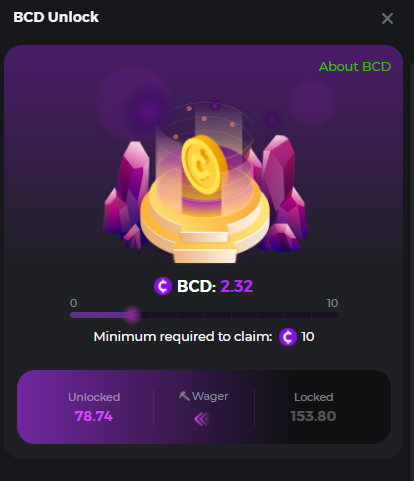Click the spinning gold coin illustration
The width and height of the screenshot is (414, 481).
click(x=204, y=165)
